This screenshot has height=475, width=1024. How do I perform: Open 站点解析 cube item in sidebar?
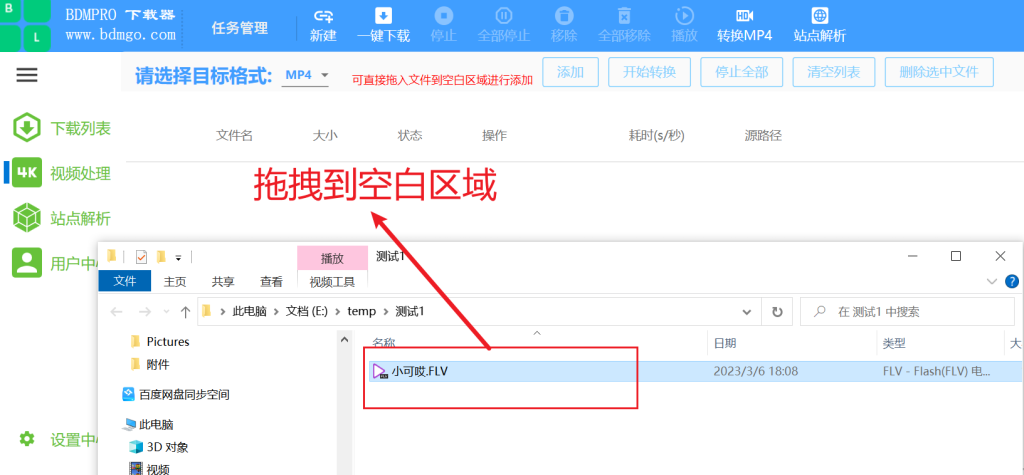pos(62,218)
